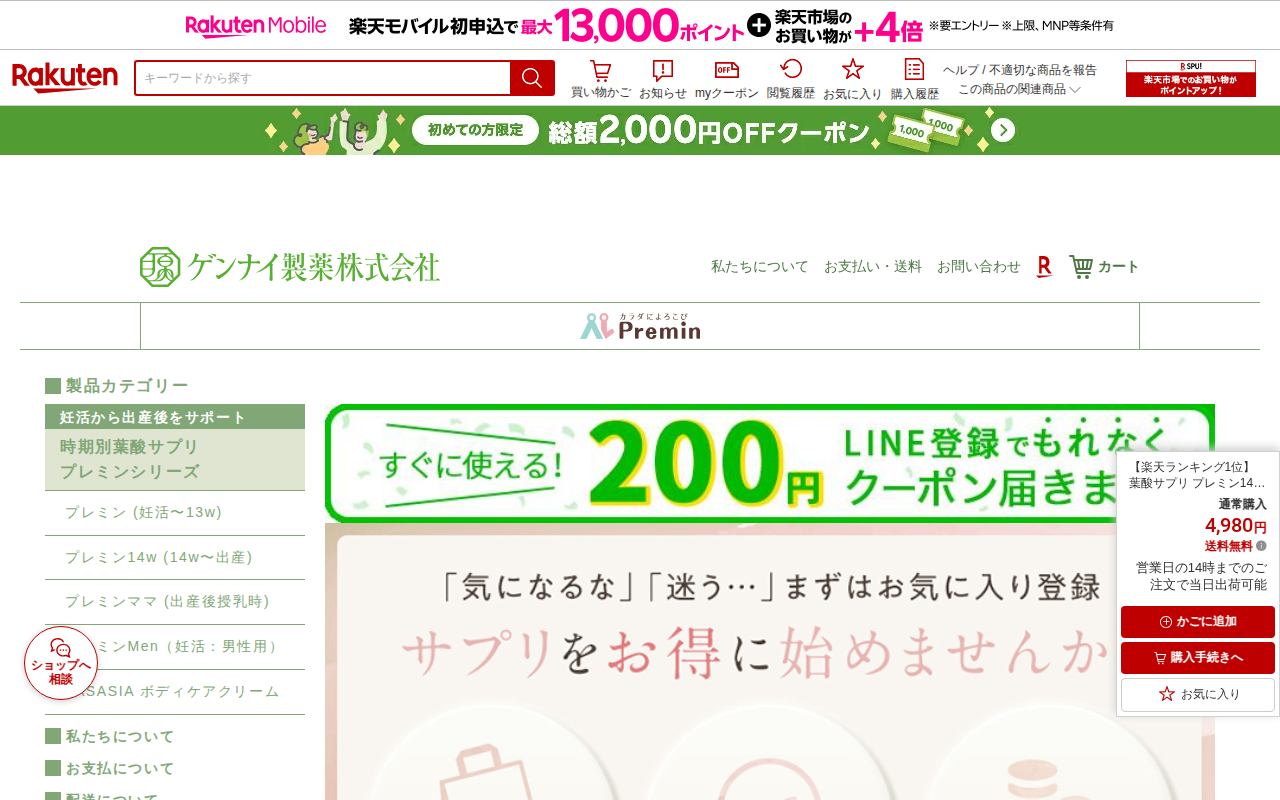The width and height of the screenshot is (1280, 800).
Task: Click the かごに追加 button
Action: (x=1197, y=622)
